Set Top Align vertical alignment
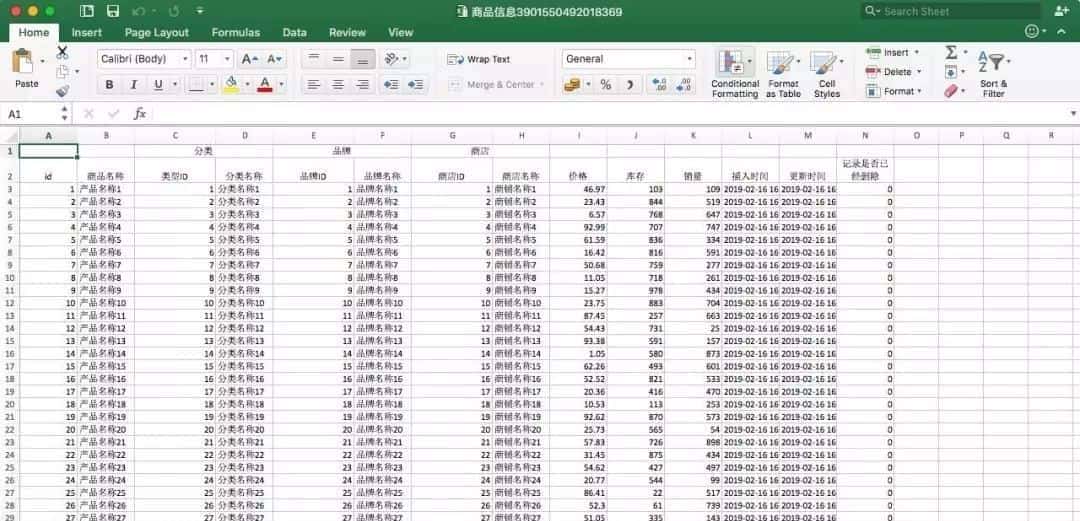 [x=313, y=59]
